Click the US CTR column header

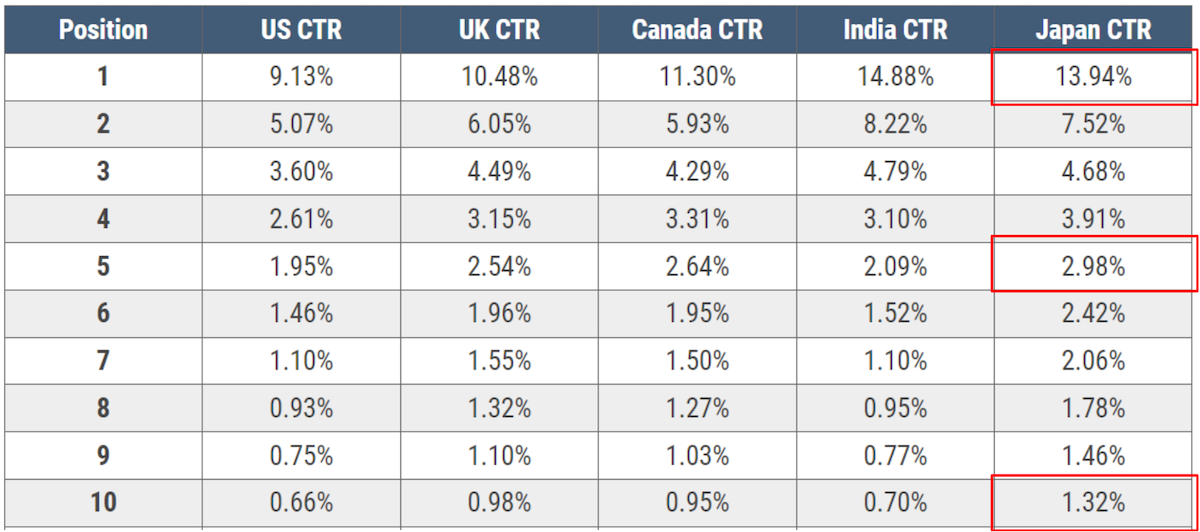click(301, 29)
